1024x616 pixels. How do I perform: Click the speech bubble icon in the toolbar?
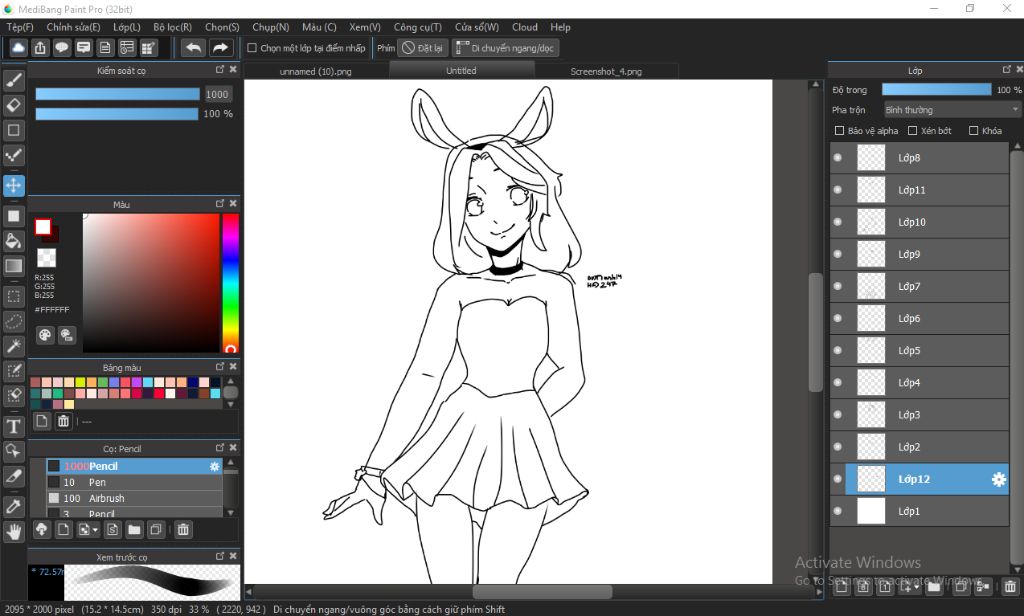[62, 48]
